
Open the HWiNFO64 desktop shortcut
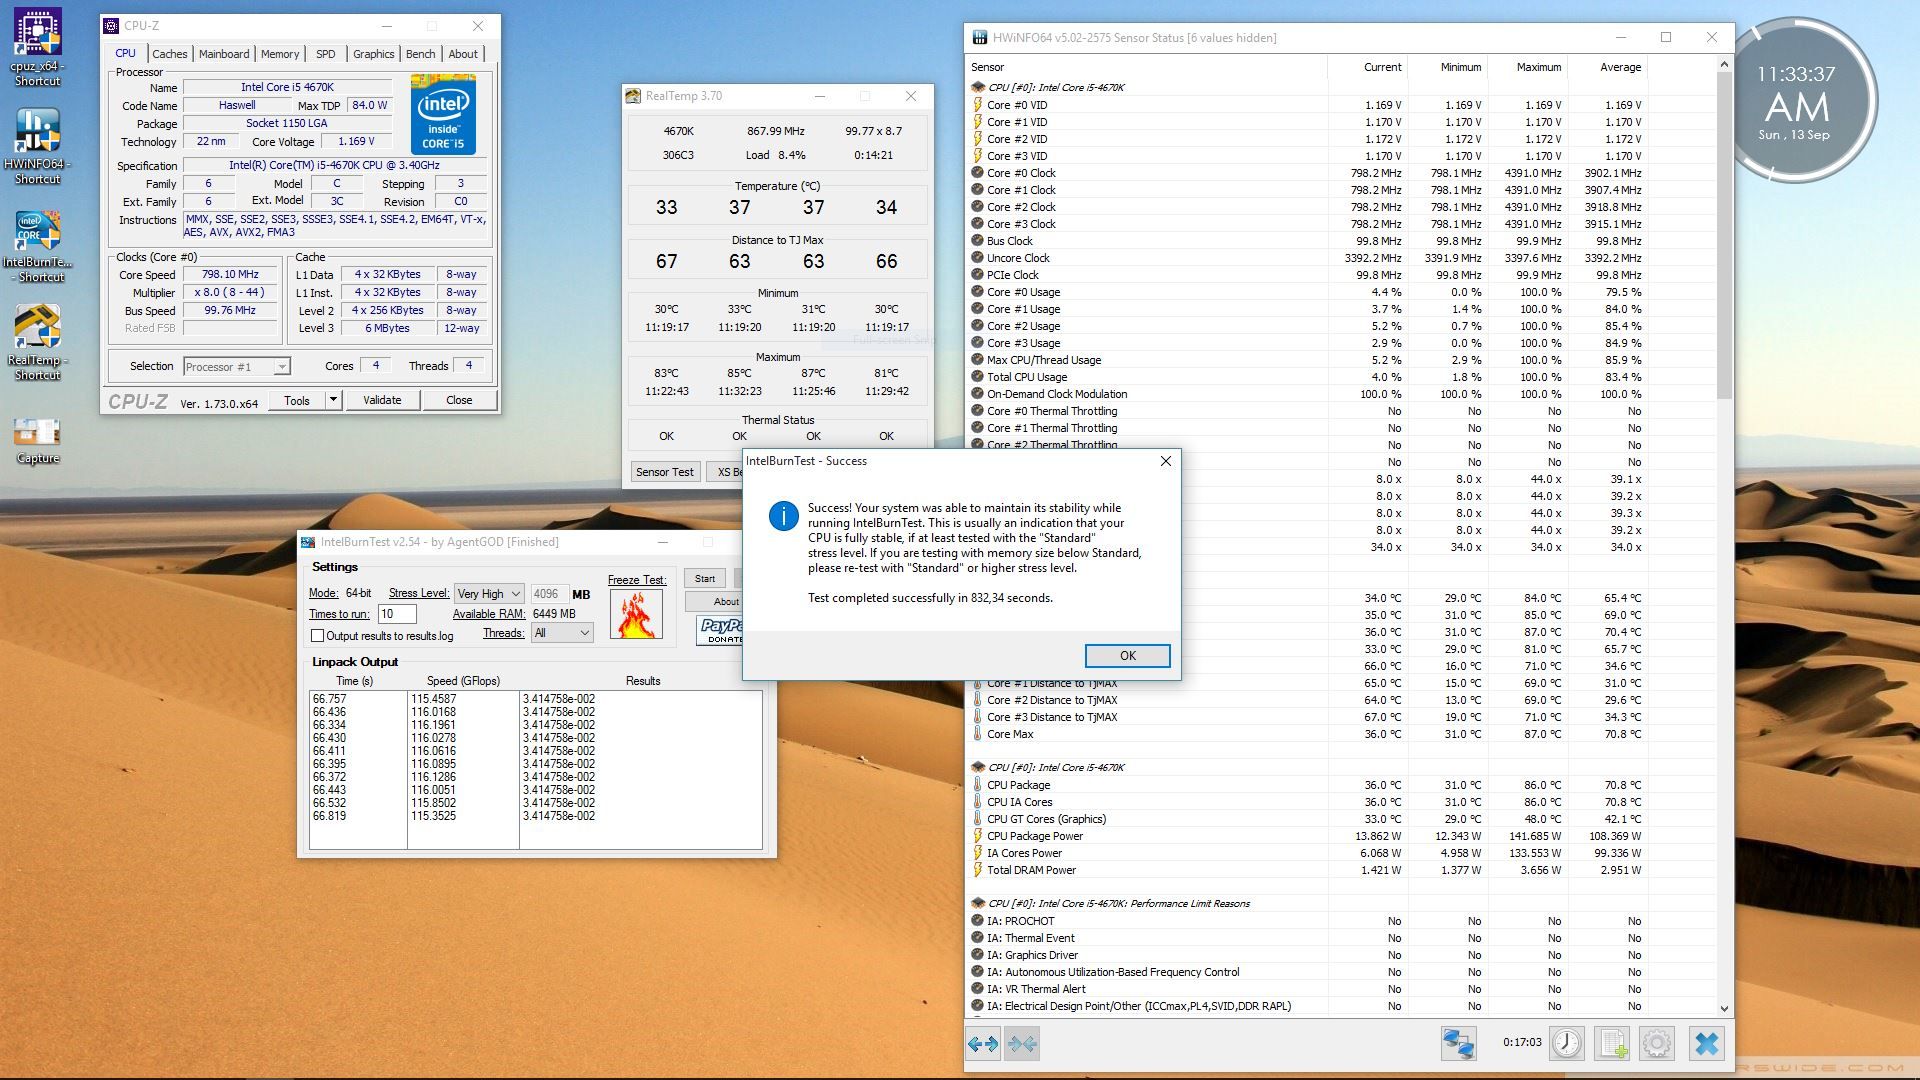[37, 145]
